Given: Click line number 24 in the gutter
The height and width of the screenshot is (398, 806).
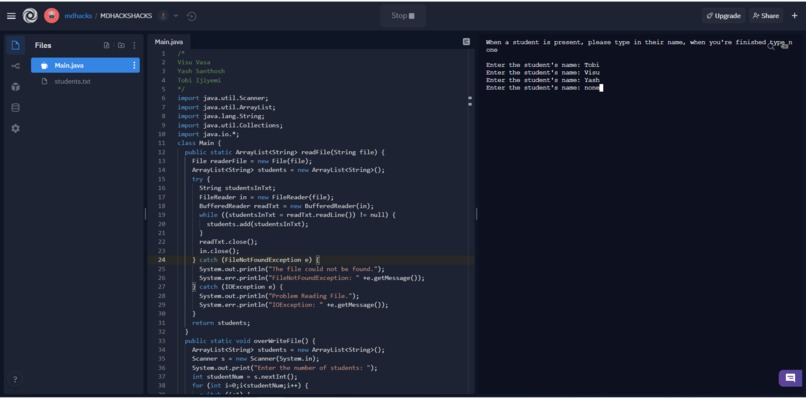Looking at the screenshot, I should 162,260.
